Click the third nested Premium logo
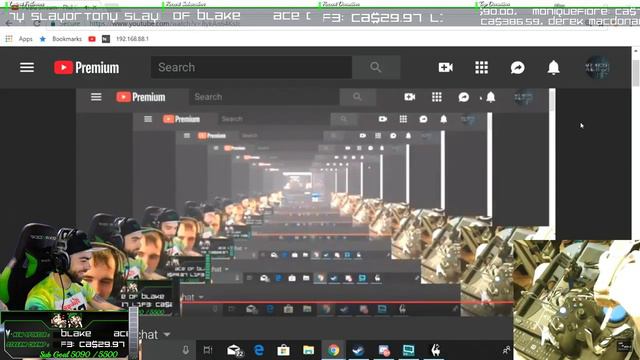 click(182, 119)
